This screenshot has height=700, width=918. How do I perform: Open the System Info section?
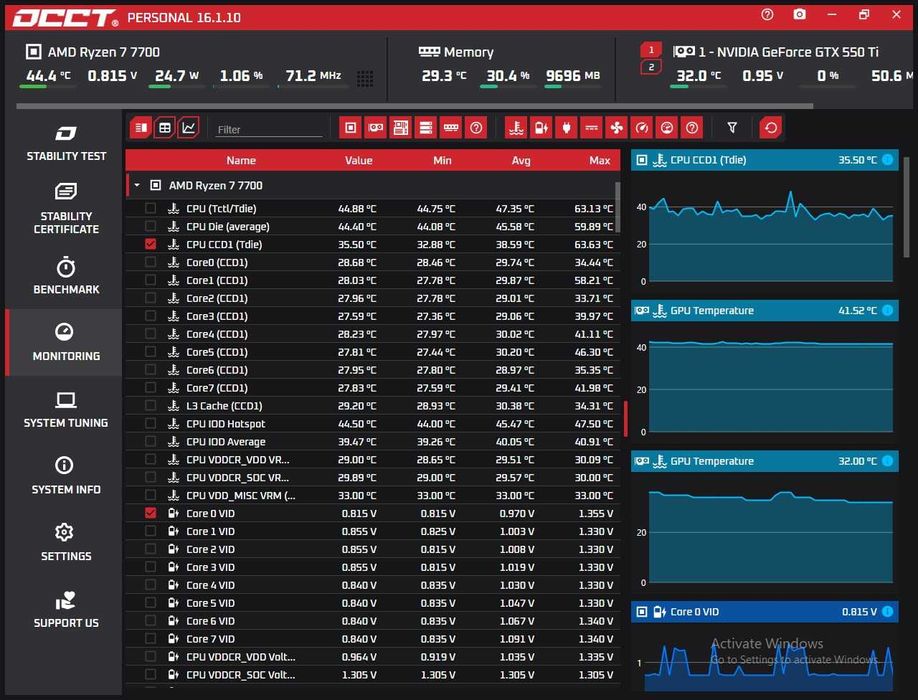pyautogui.click(x=66, y=475)
